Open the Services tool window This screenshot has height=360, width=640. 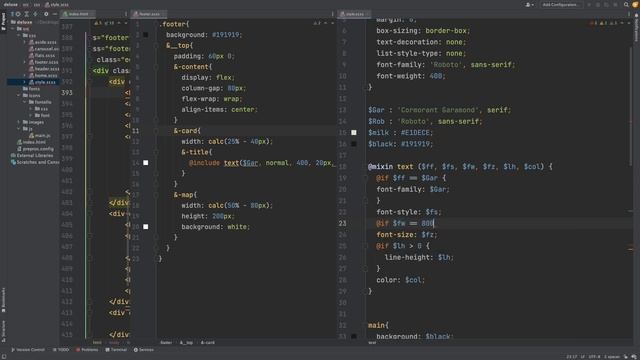144,350
